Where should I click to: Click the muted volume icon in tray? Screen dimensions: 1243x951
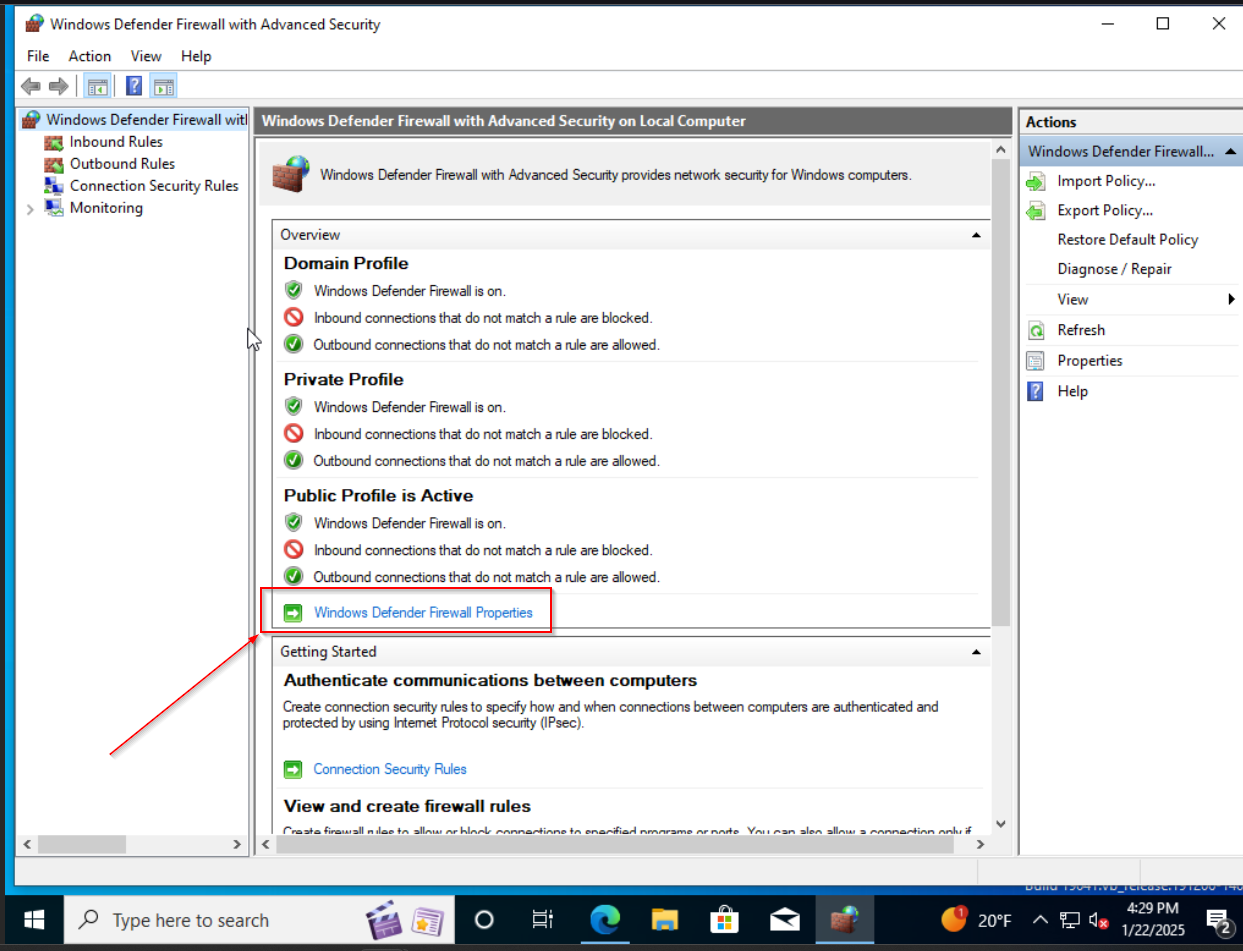click(x=1097, y=920)
